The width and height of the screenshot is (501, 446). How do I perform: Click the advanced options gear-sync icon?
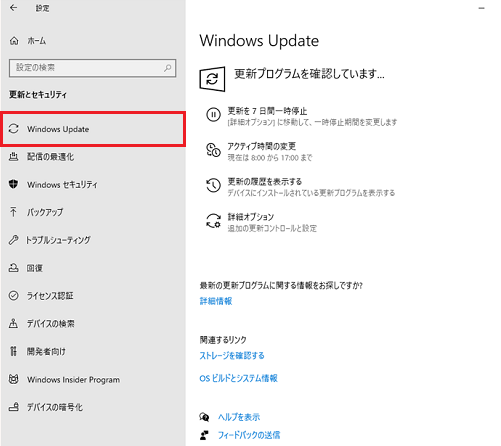point(213,221)
